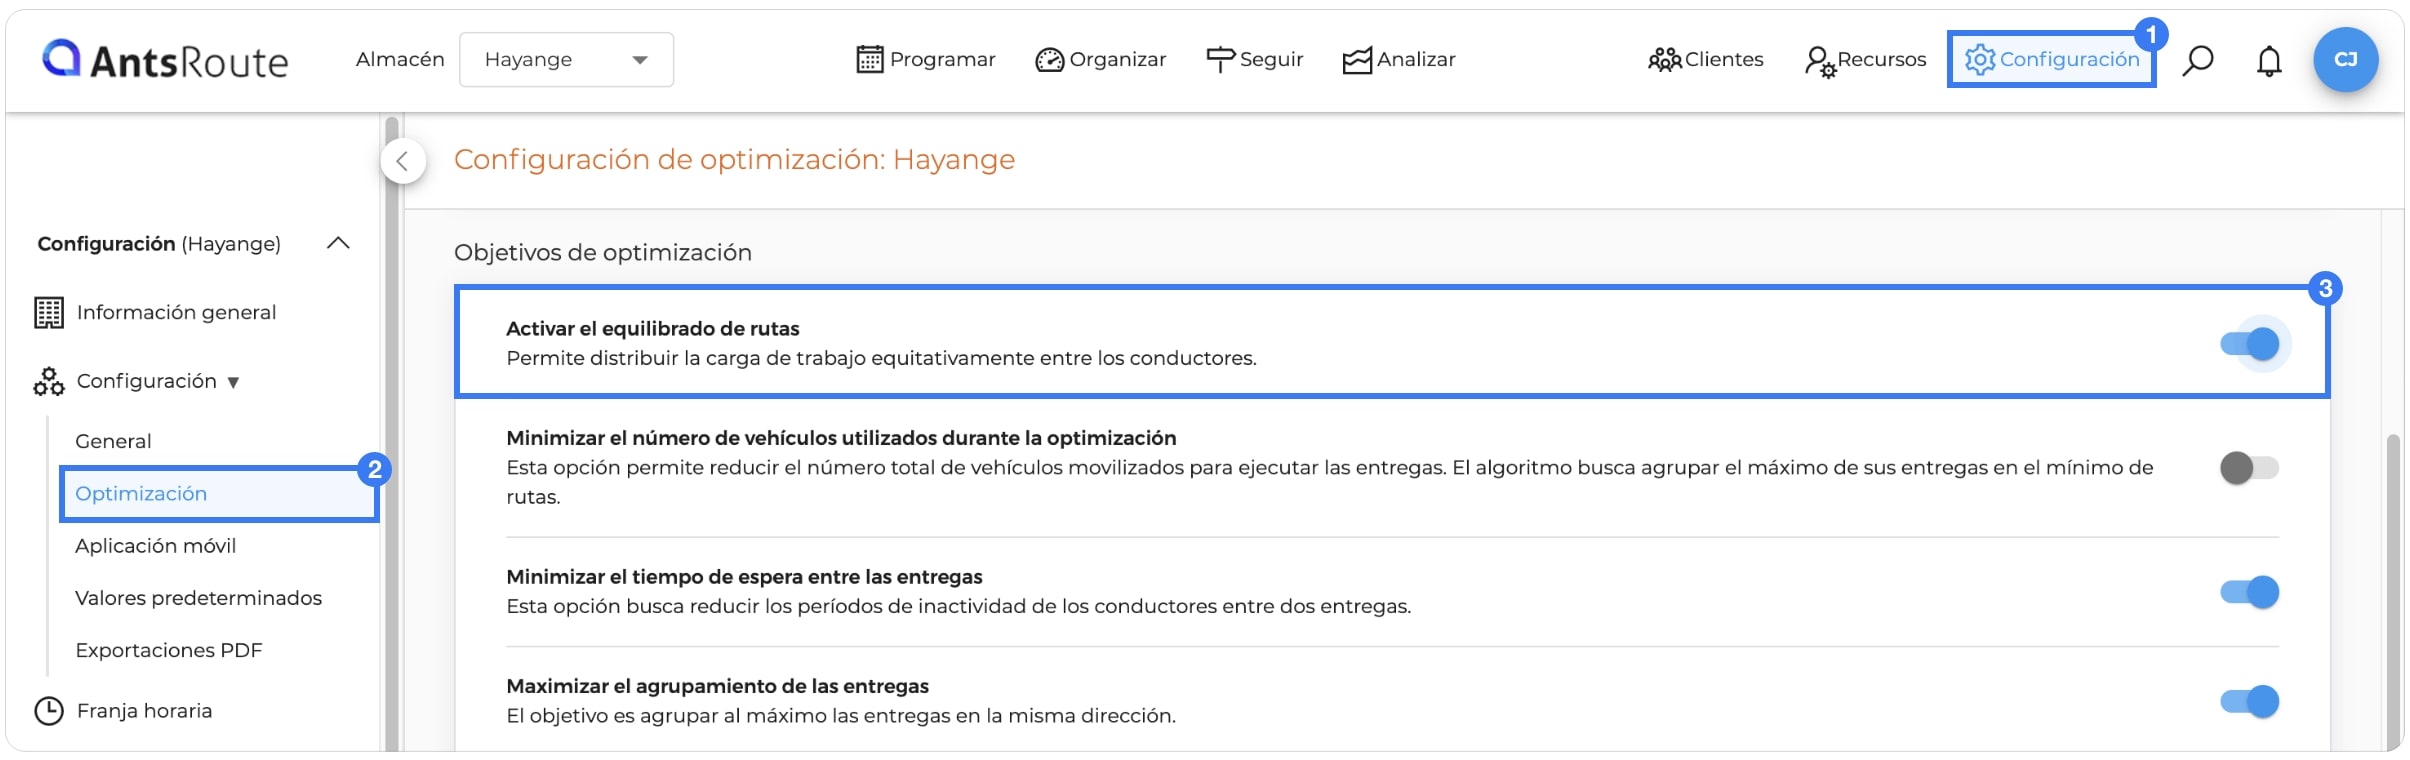Click the heading 'Configuración de optimización: Hayange'
Screen dimensions: 2410x760
[x=735, y=159]
